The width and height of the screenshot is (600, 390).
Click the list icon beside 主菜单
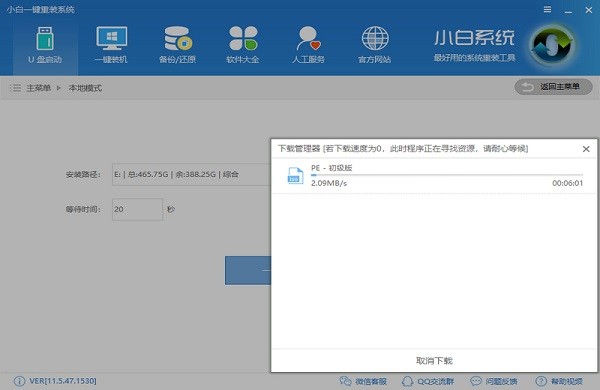[x=15, y=88]
